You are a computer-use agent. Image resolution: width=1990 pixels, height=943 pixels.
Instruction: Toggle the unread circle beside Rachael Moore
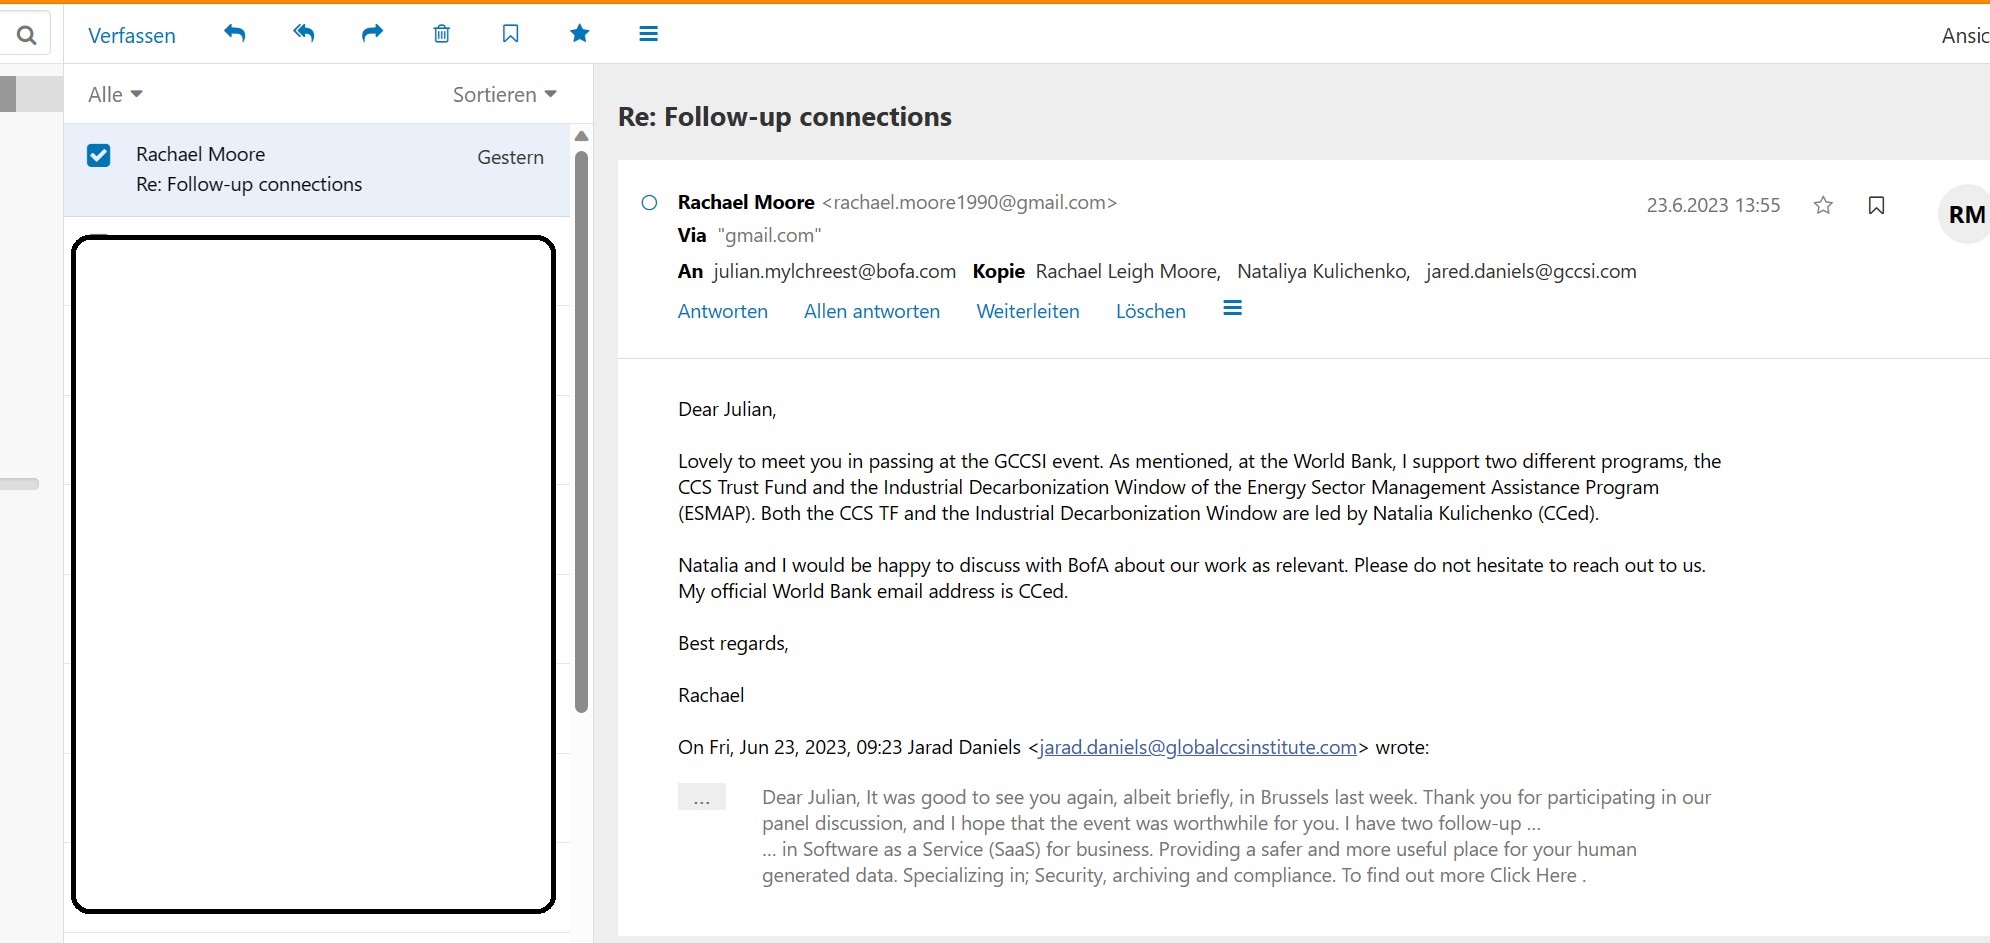pos(649,203)
